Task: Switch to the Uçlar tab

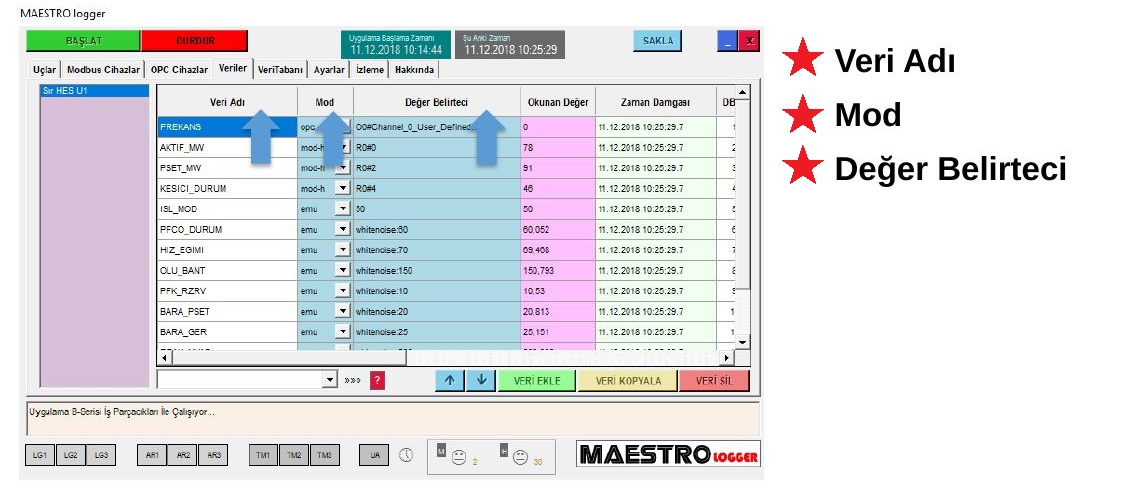Action: 44,70
